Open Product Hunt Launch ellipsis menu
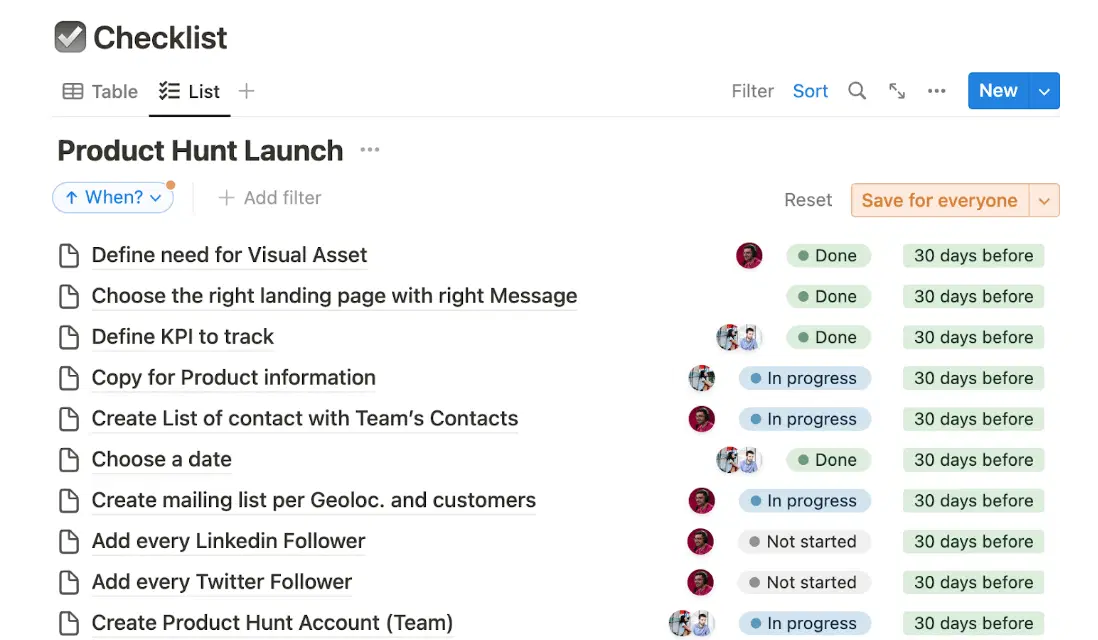The width and height of the screenshot is (1098, 640). pos(370,150)
